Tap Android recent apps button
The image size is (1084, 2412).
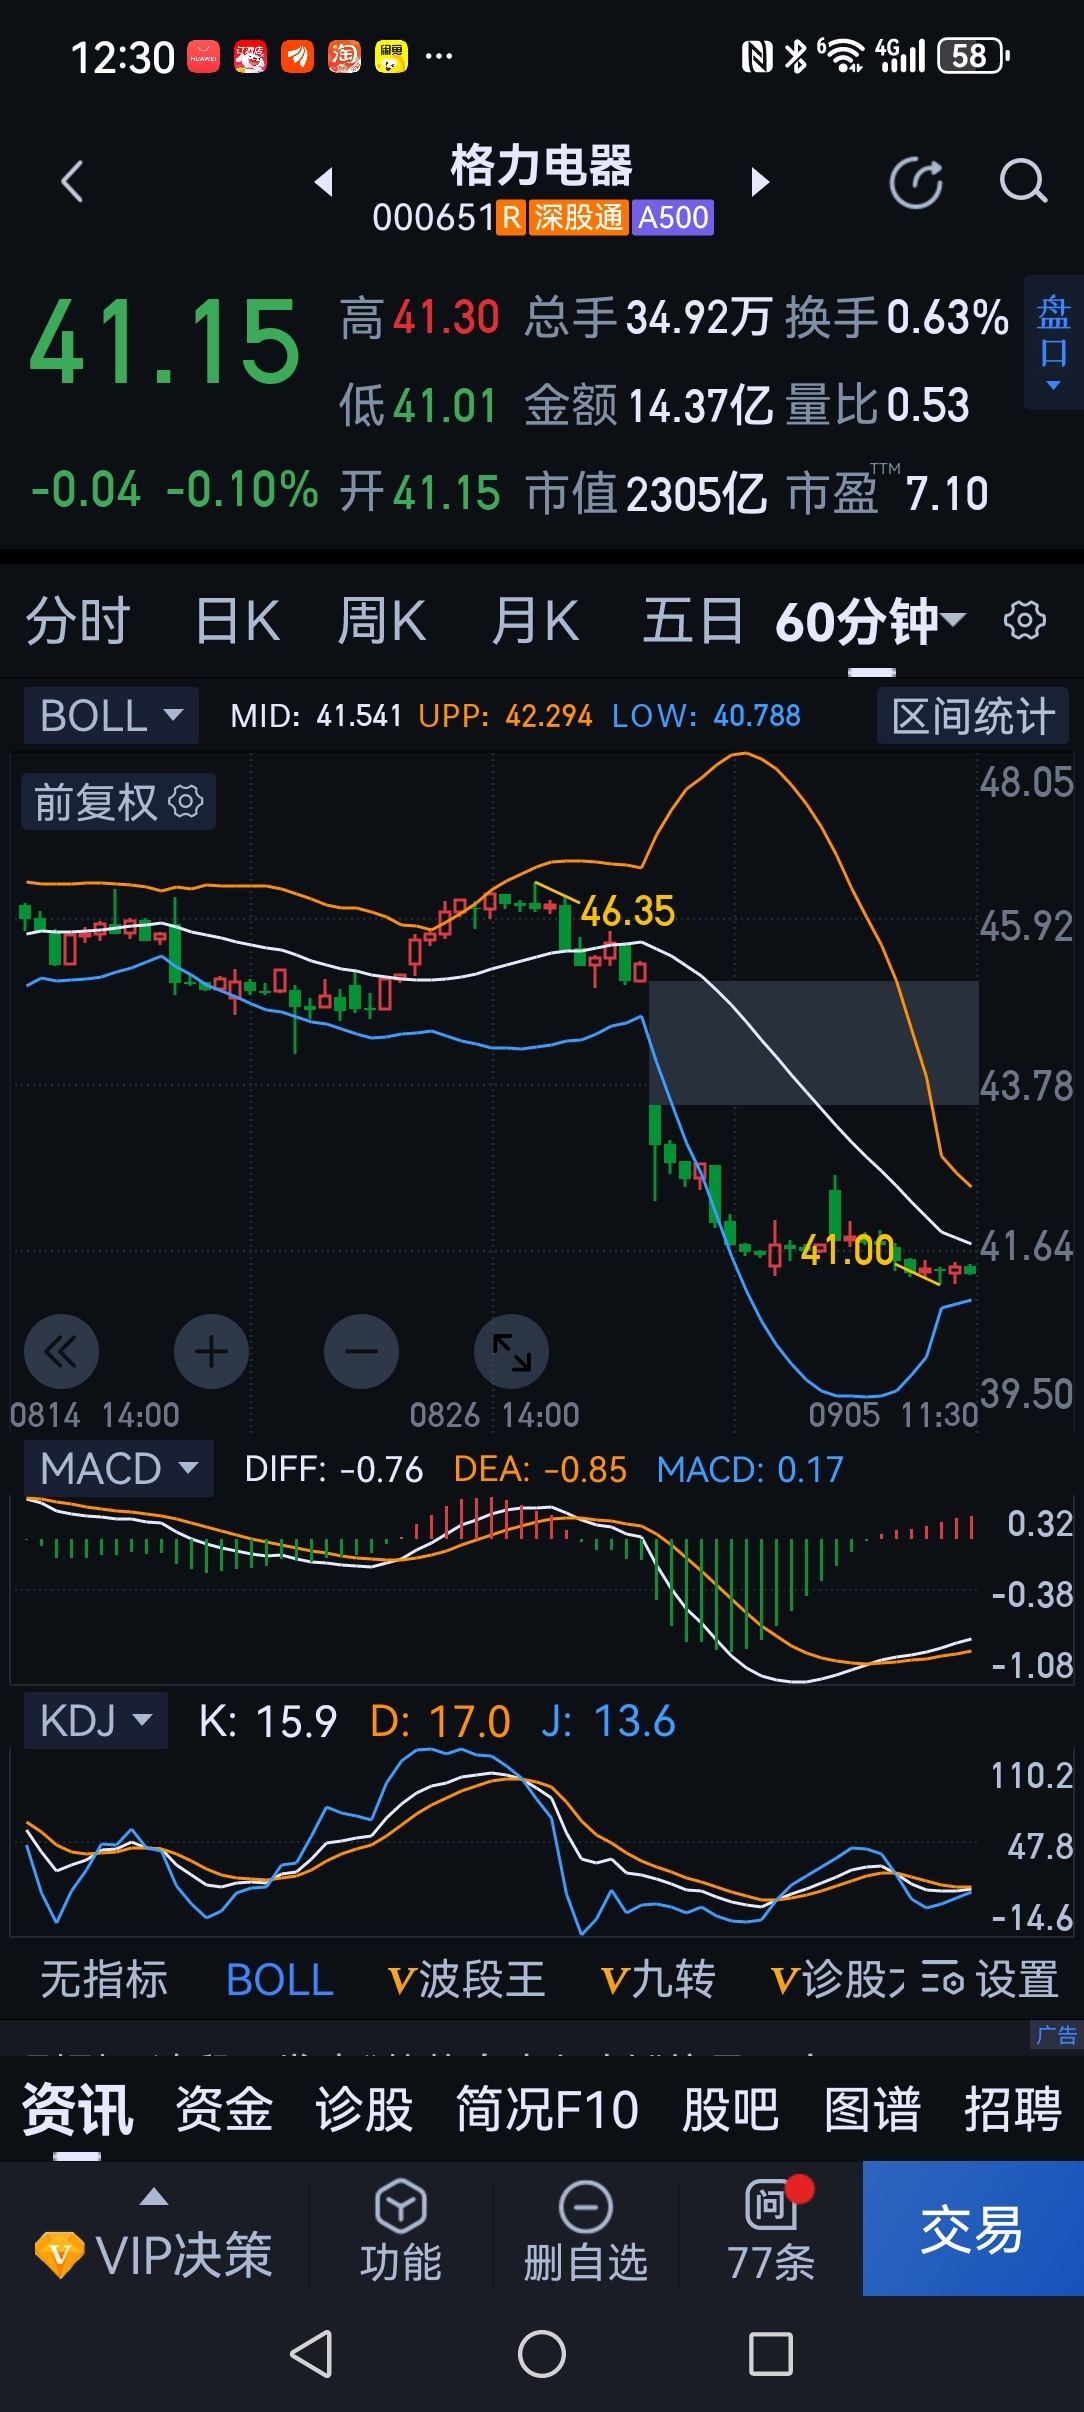pos(771,2354)
